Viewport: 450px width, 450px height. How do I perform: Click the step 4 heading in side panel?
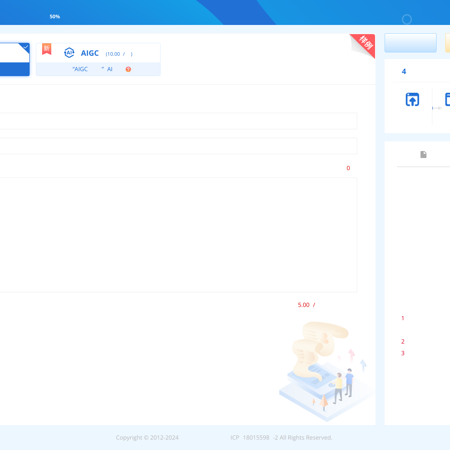click(404, 71)
